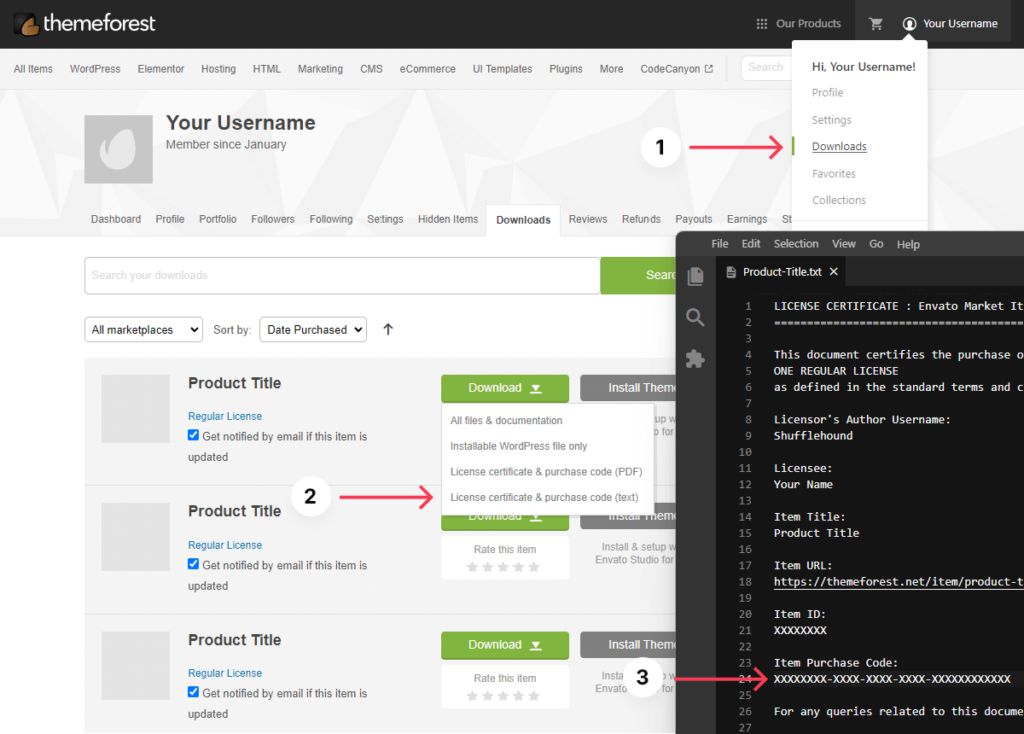Choose All files & documentation option

tap(506, 421)
